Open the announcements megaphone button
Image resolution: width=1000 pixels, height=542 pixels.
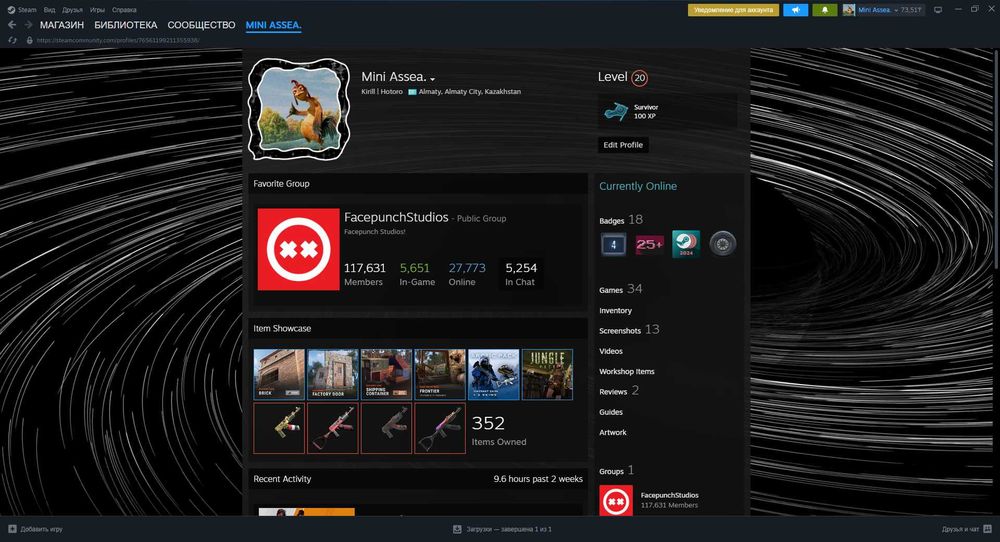[x=795, y=10]
